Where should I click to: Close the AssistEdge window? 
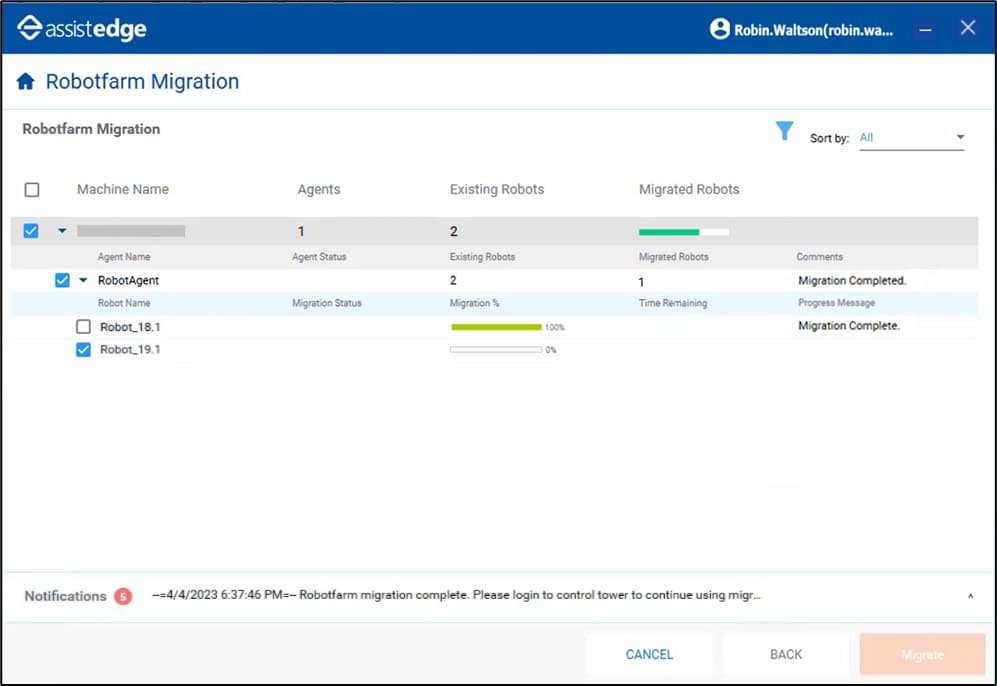pos(968,28)
